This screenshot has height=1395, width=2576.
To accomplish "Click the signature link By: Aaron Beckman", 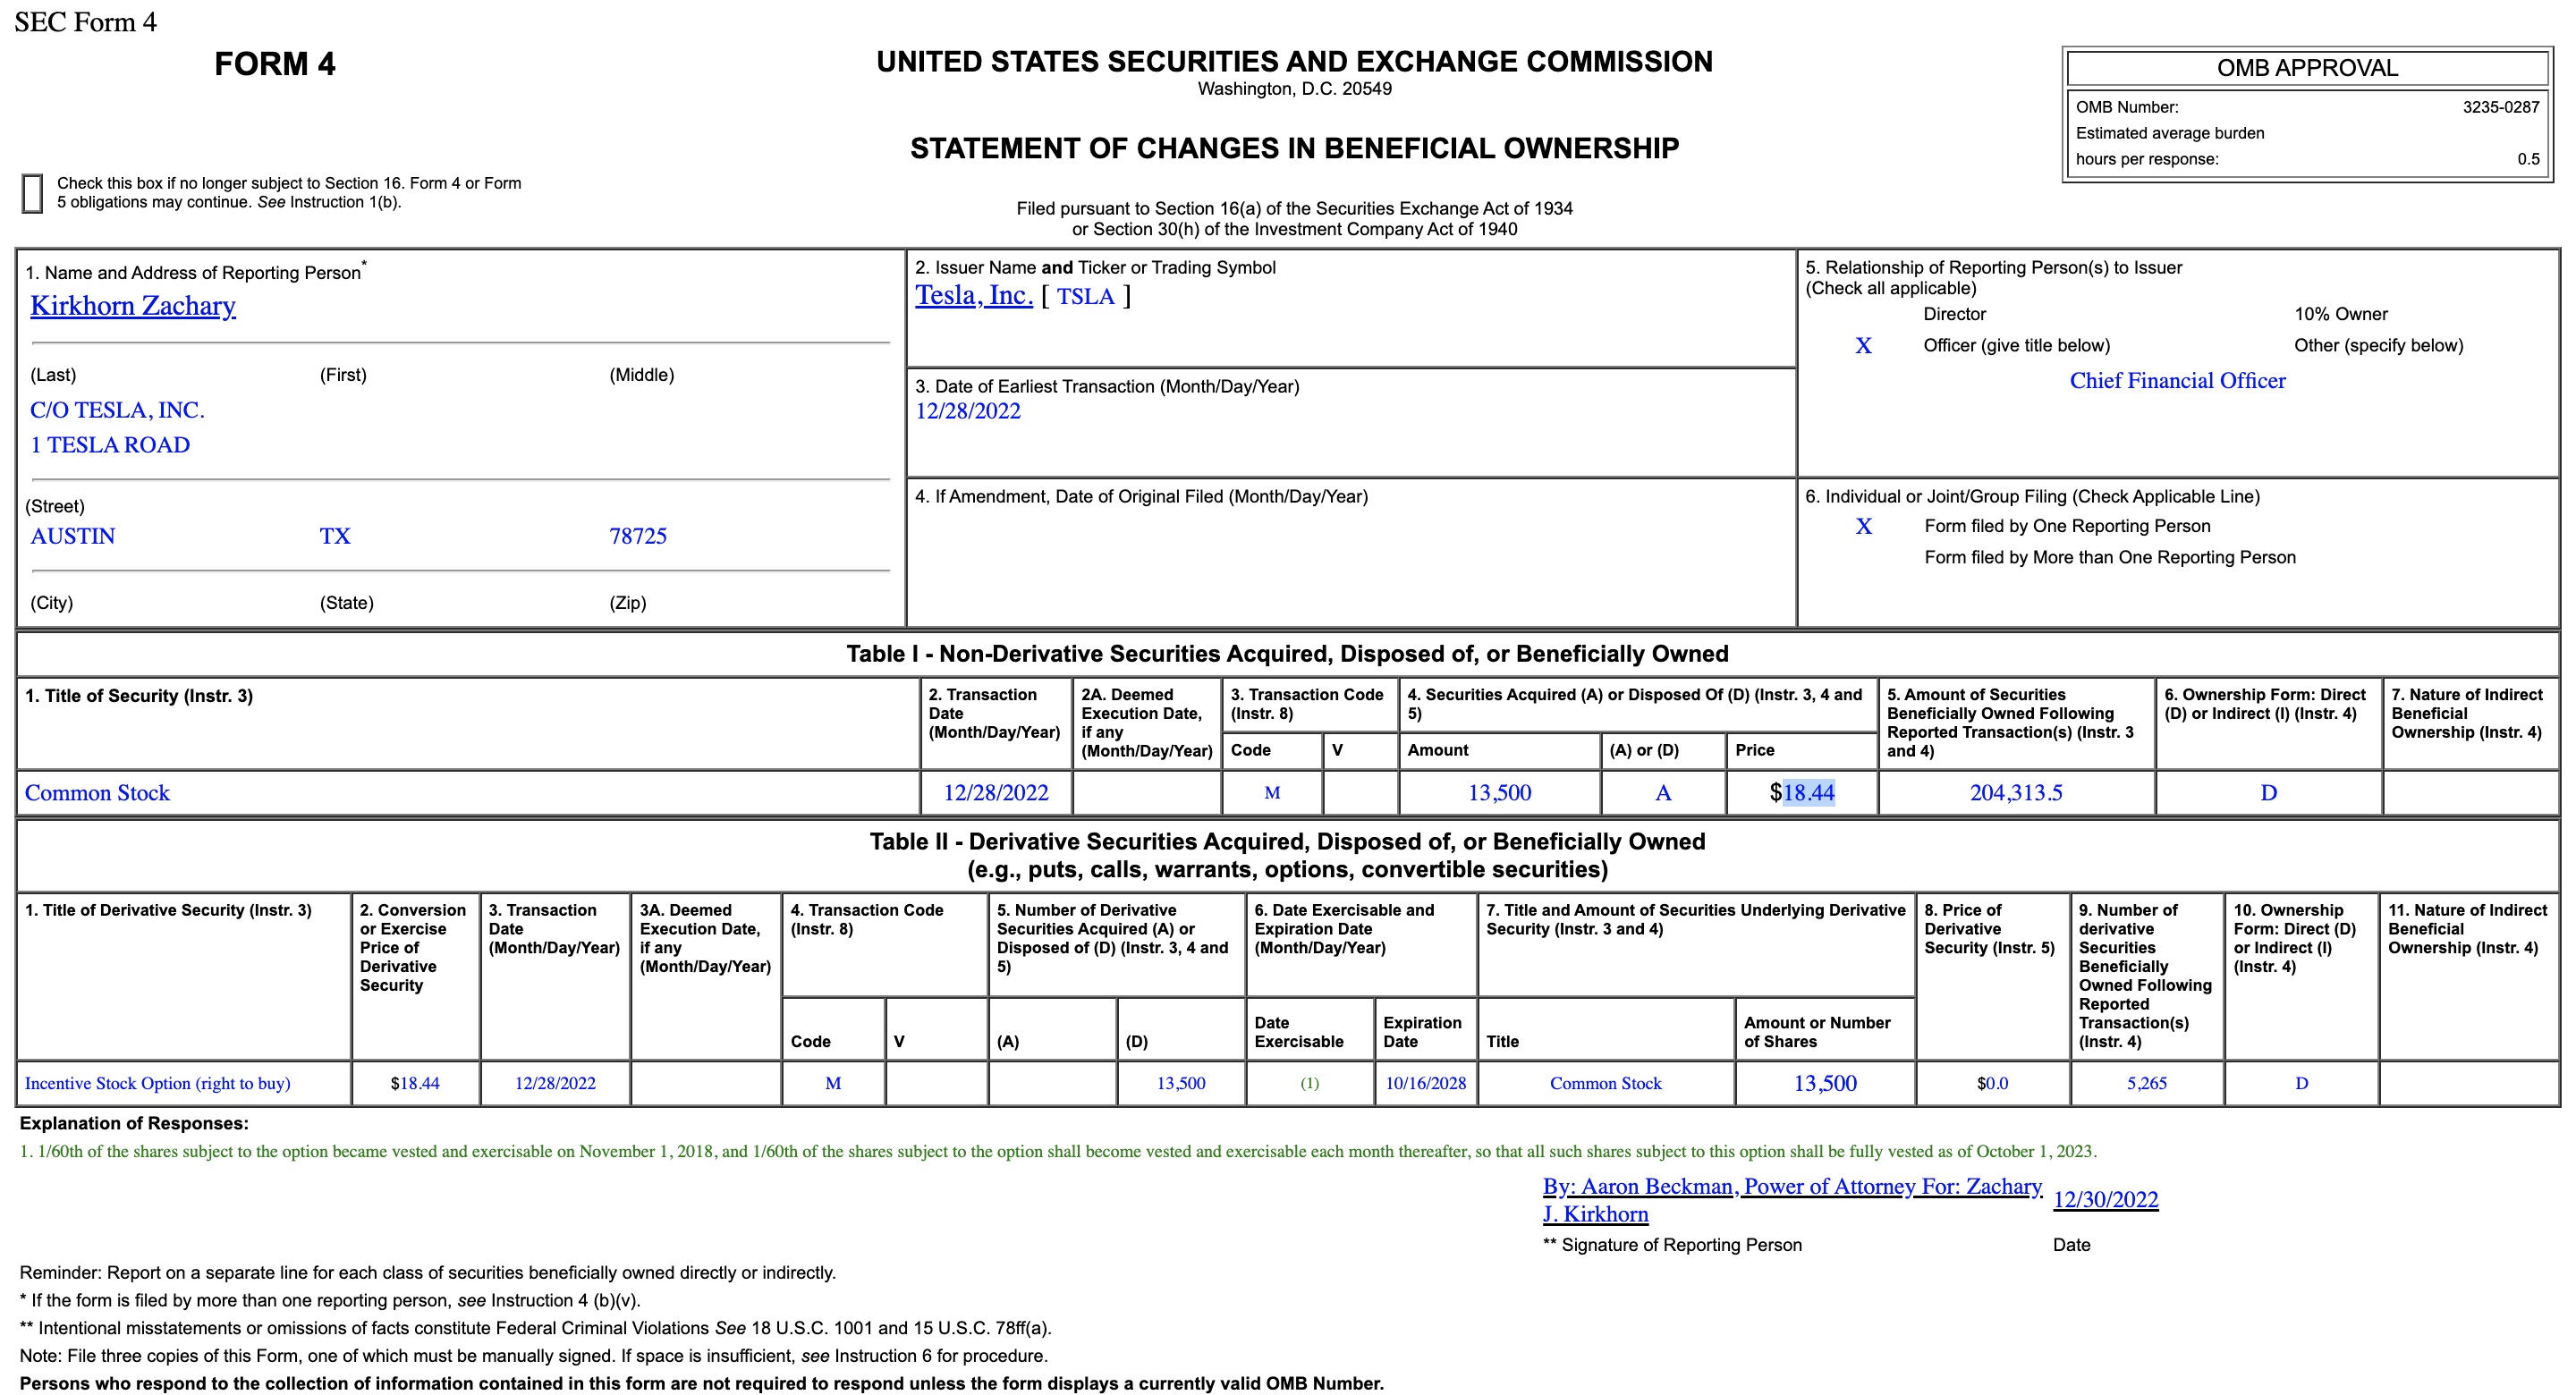I will pos(1792,1200).
